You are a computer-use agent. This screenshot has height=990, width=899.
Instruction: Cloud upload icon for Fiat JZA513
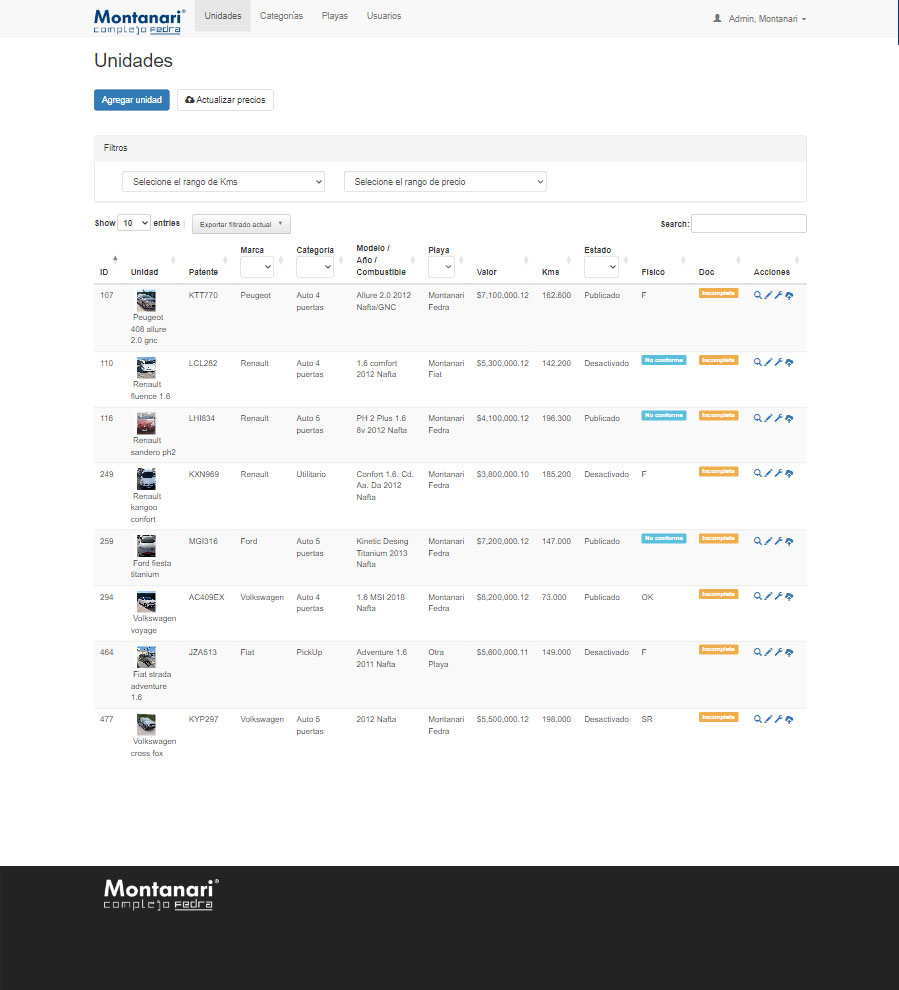coord(789,652)
